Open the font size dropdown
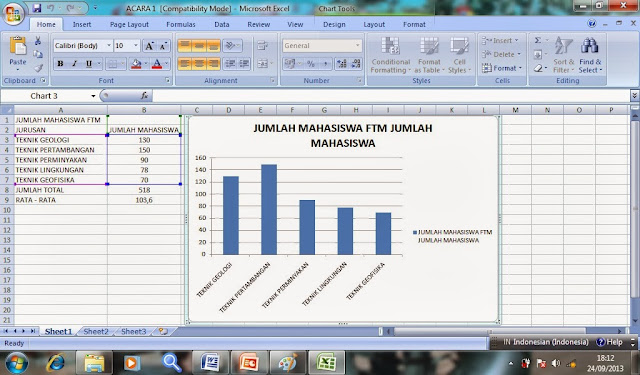 tap(136, 45)
